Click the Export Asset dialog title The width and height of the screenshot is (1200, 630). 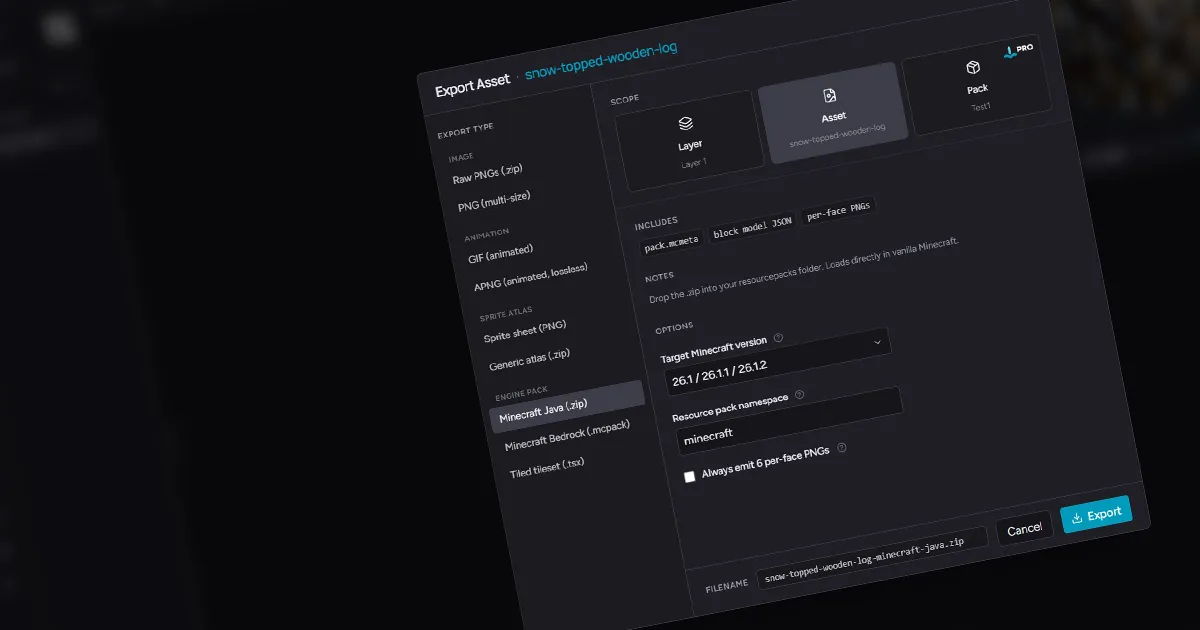pyautogui.click(x=473, y=86)
